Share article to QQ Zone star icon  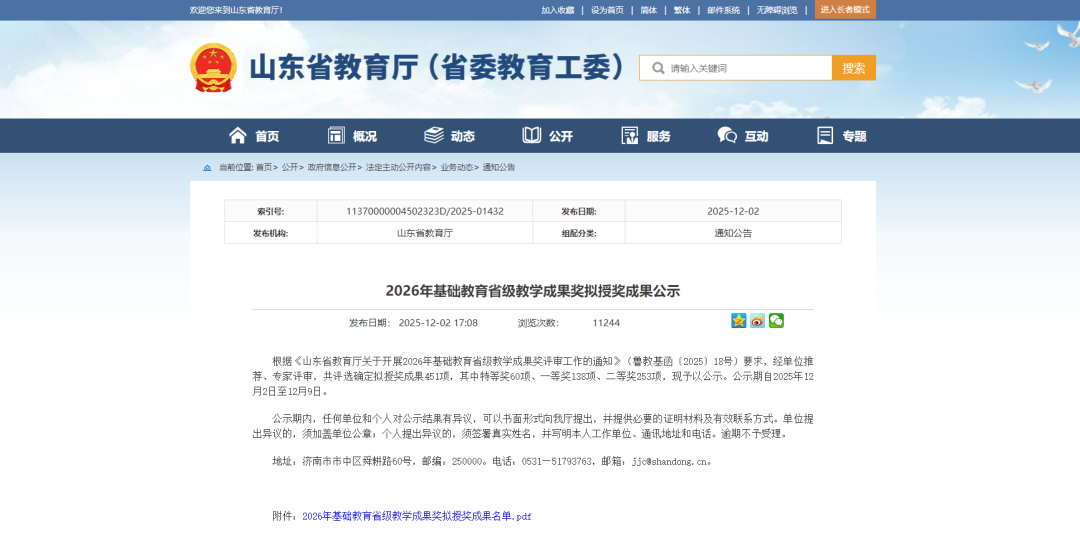[739, 321]
